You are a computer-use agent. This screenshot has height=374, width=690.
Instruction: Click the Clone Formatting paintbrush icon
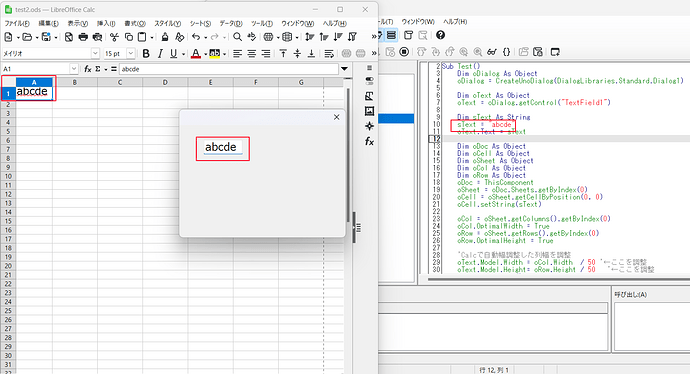click(165, 37)
